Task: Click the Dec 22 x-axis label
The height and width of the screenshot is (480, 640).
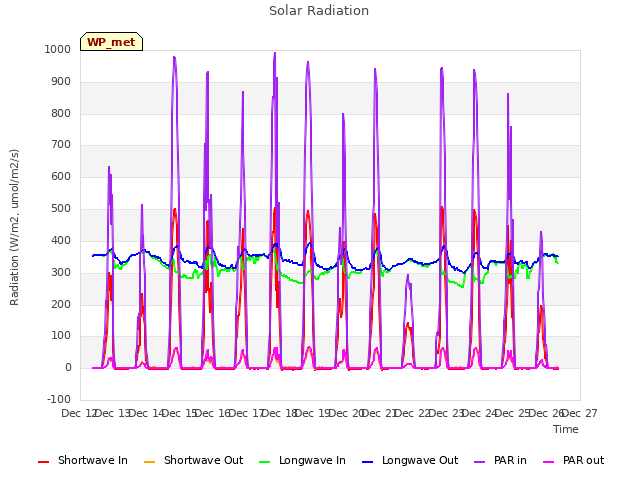Action: click(x=413, y=413)
